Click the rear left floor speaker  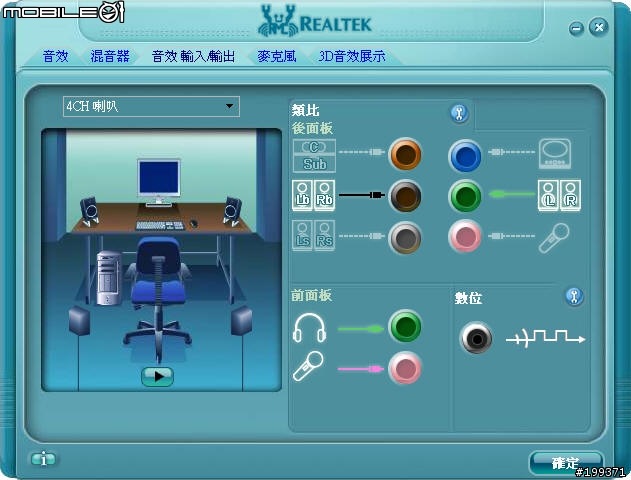(79, 321)
